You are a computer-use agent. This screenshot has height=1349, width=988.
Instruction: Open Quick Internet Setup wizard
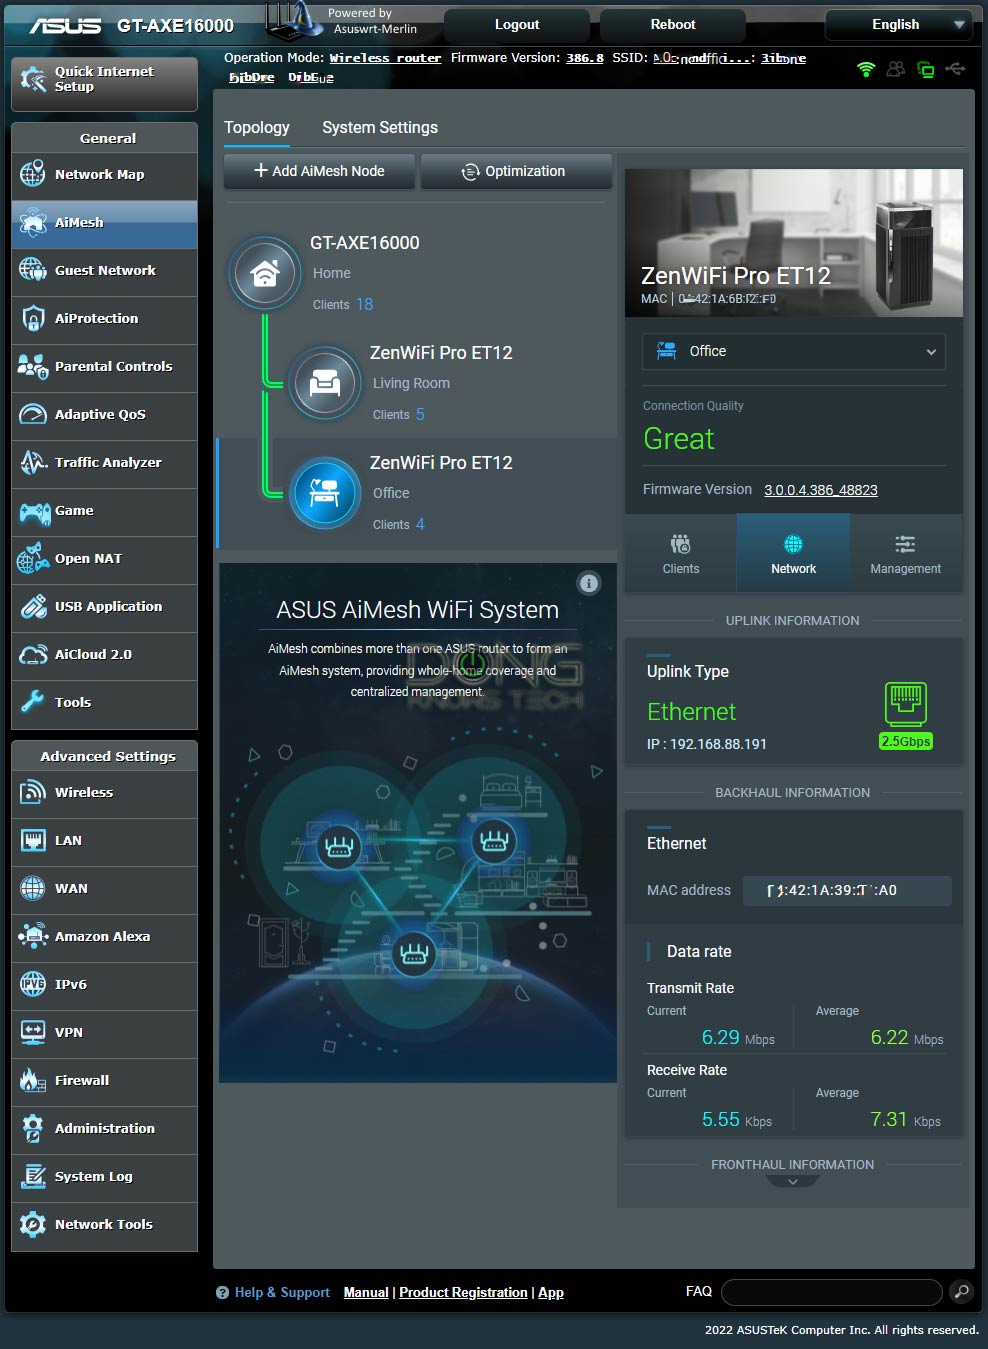pos(104,83)
